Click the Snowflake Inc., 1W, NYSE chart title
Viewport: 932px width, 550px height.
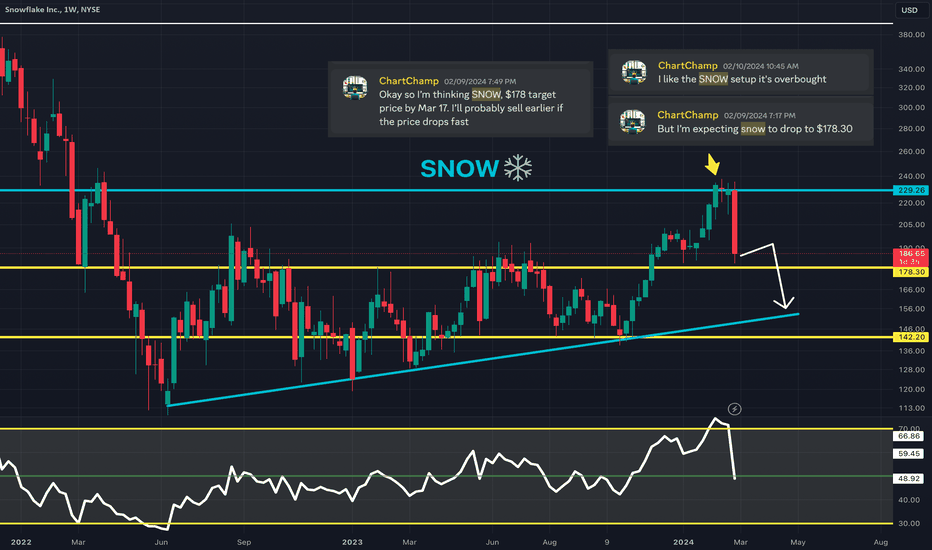(x=52, y=10)
